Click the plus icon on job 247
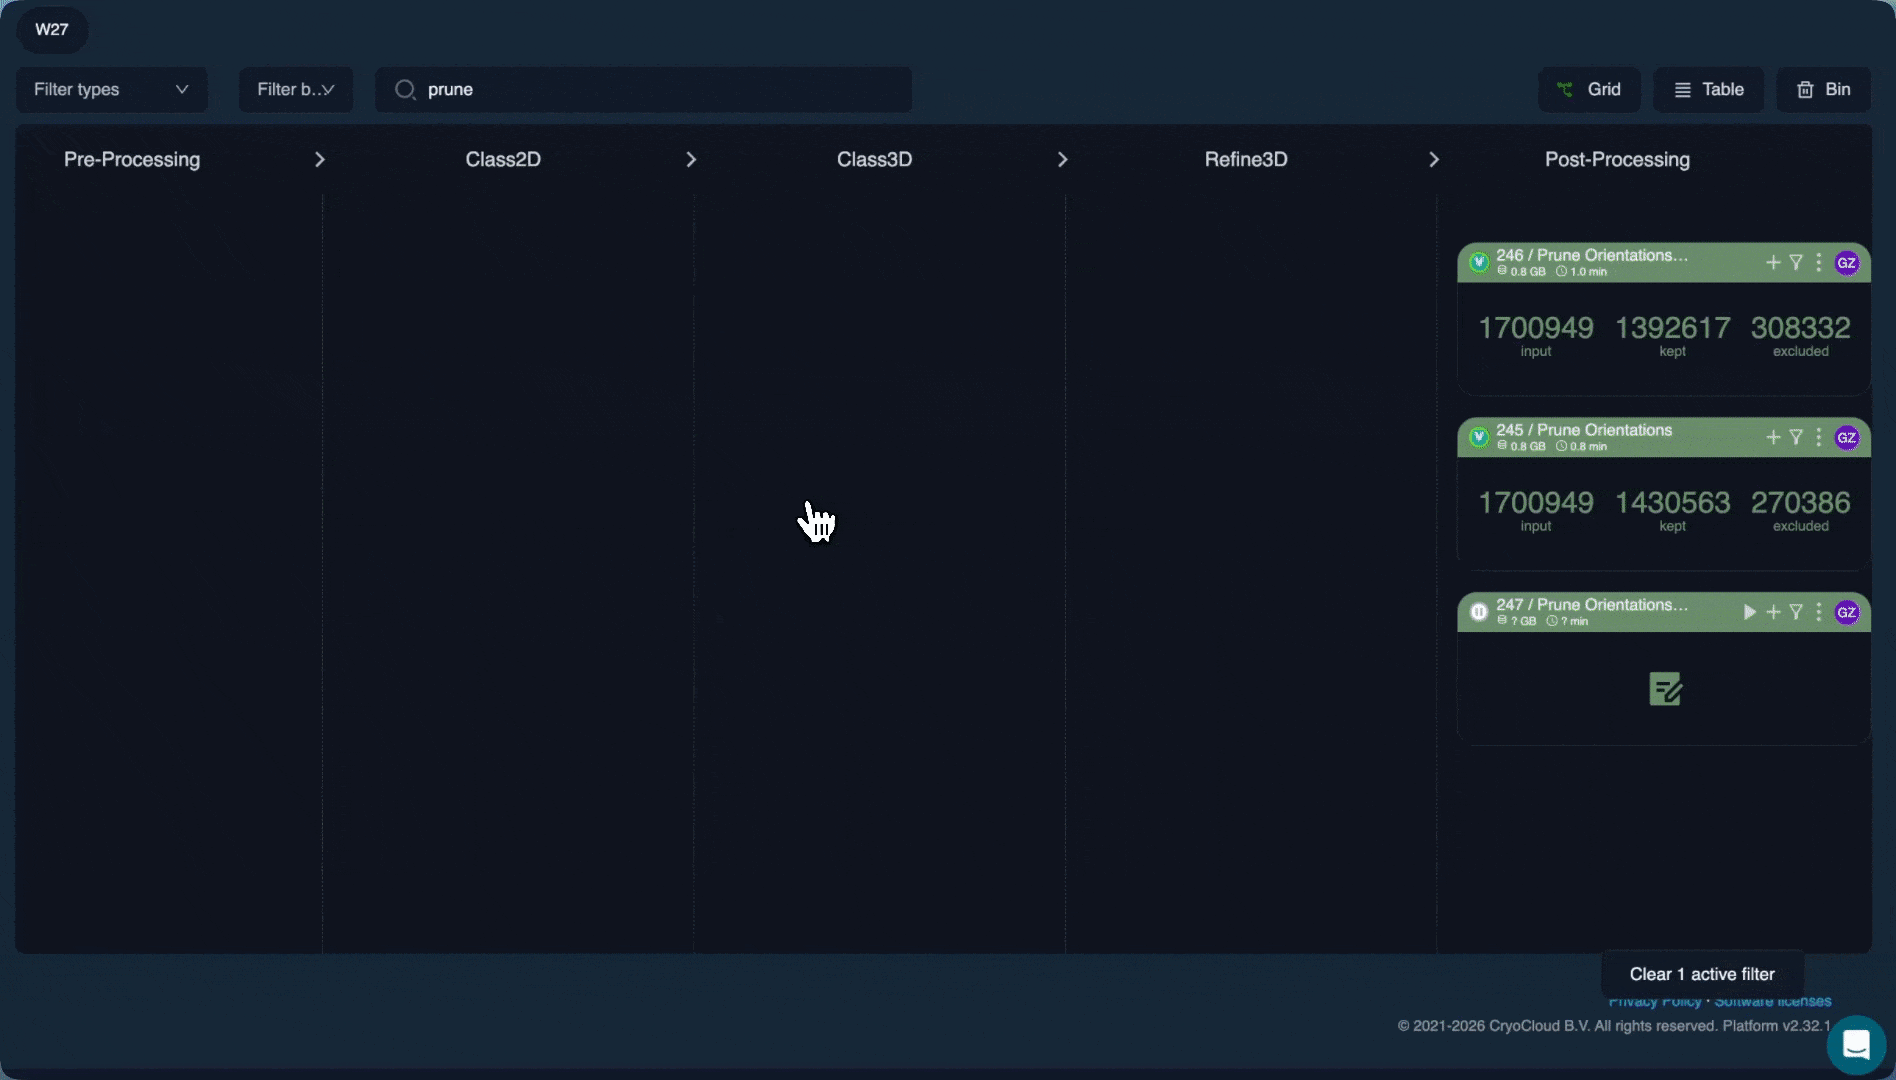This screenshot has height=1080, width=1896. (x=1773, y=612)
